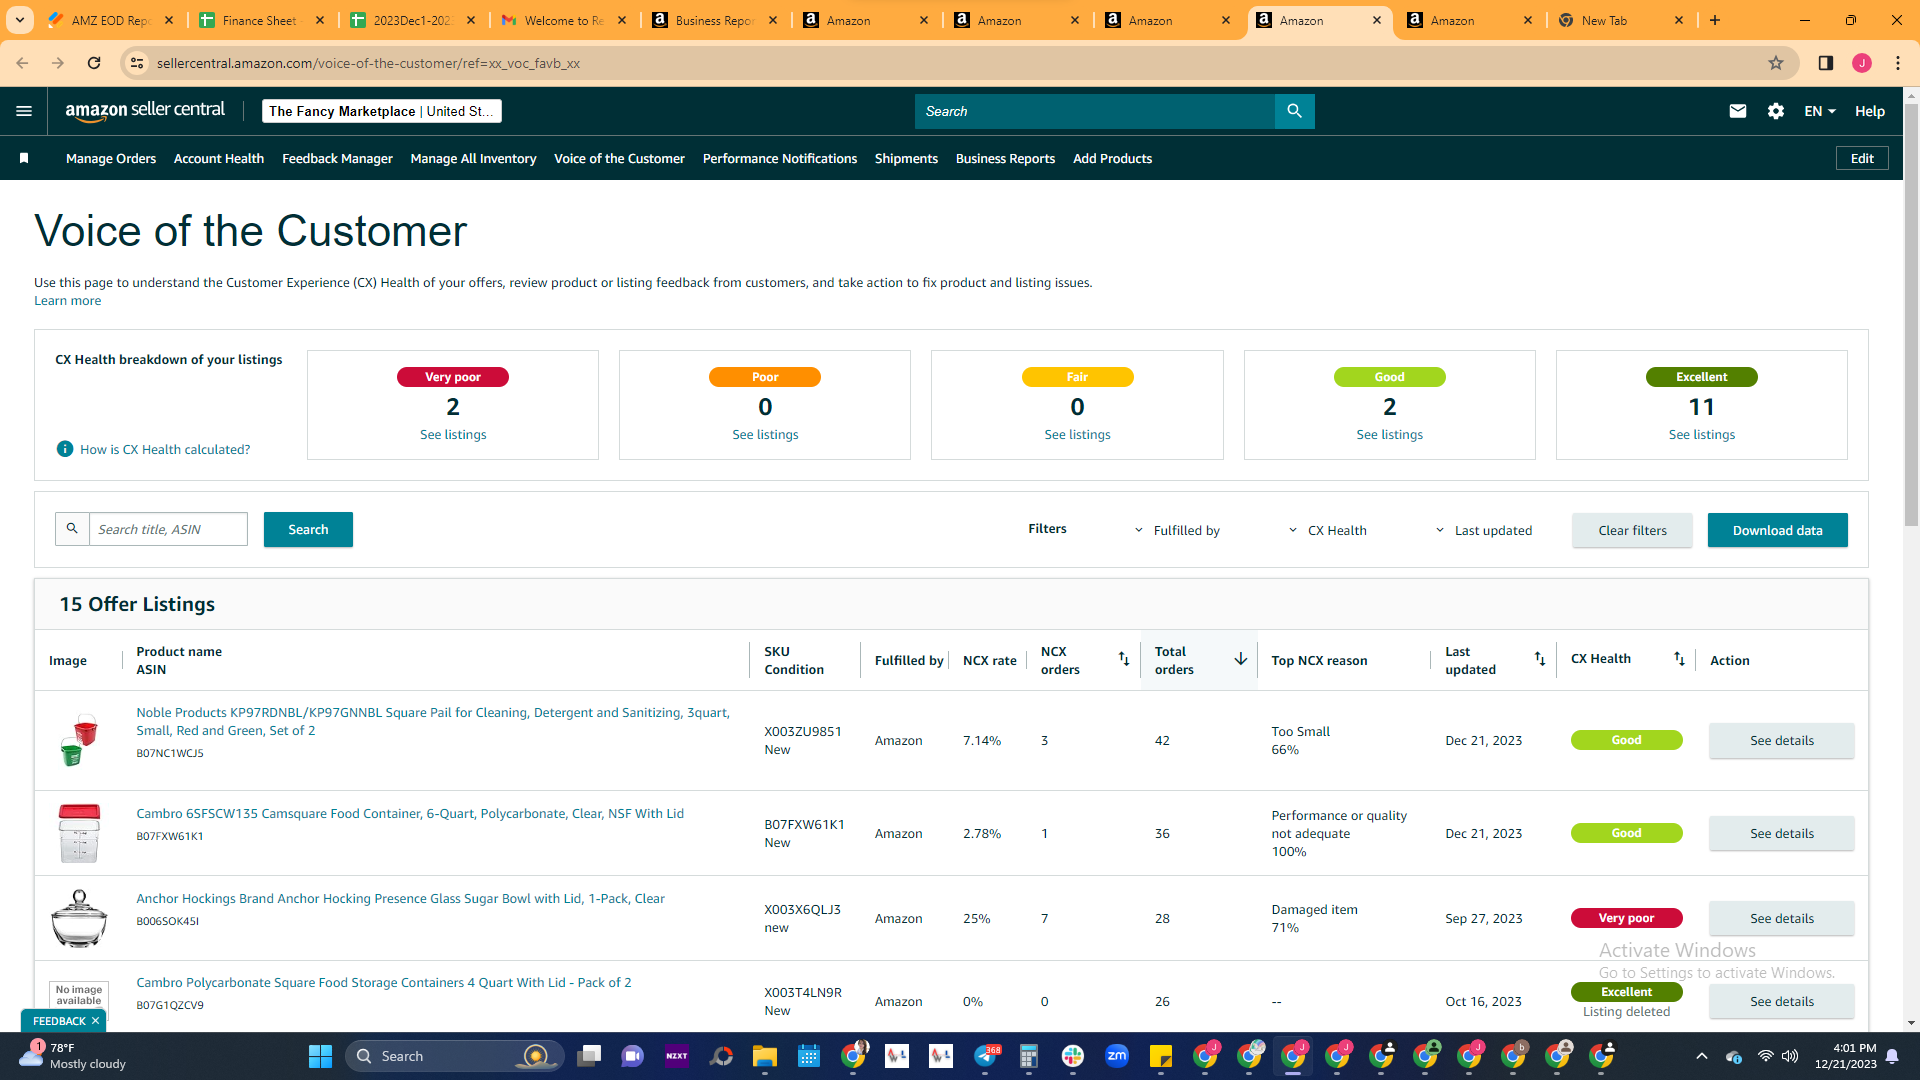Click the Help link in the header
Viewport: 1920px width, 1080px height.
(x=1869, y=111)
